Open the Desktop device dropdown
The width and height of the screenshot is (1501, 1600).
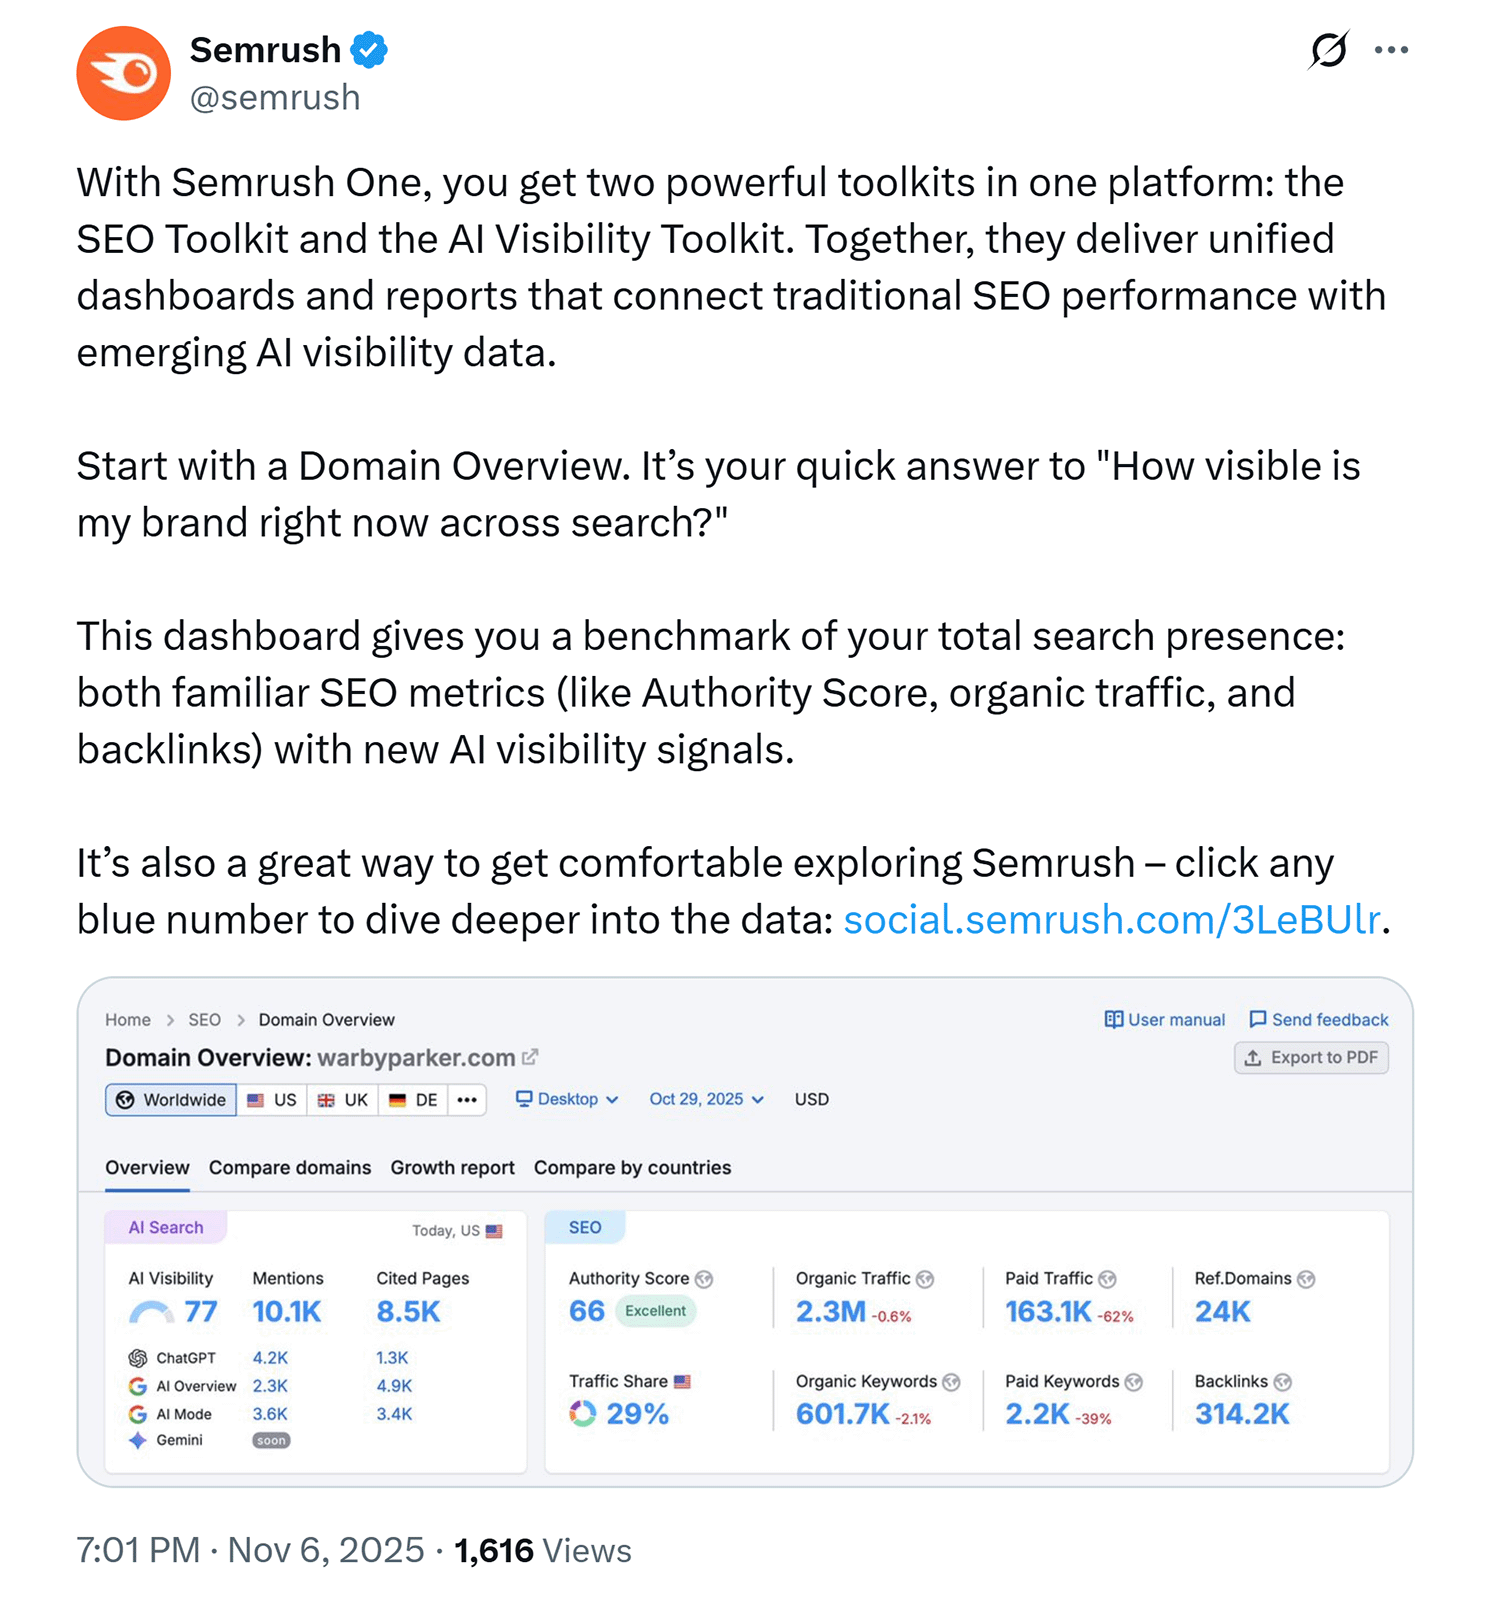click(x=565, y=1099)
